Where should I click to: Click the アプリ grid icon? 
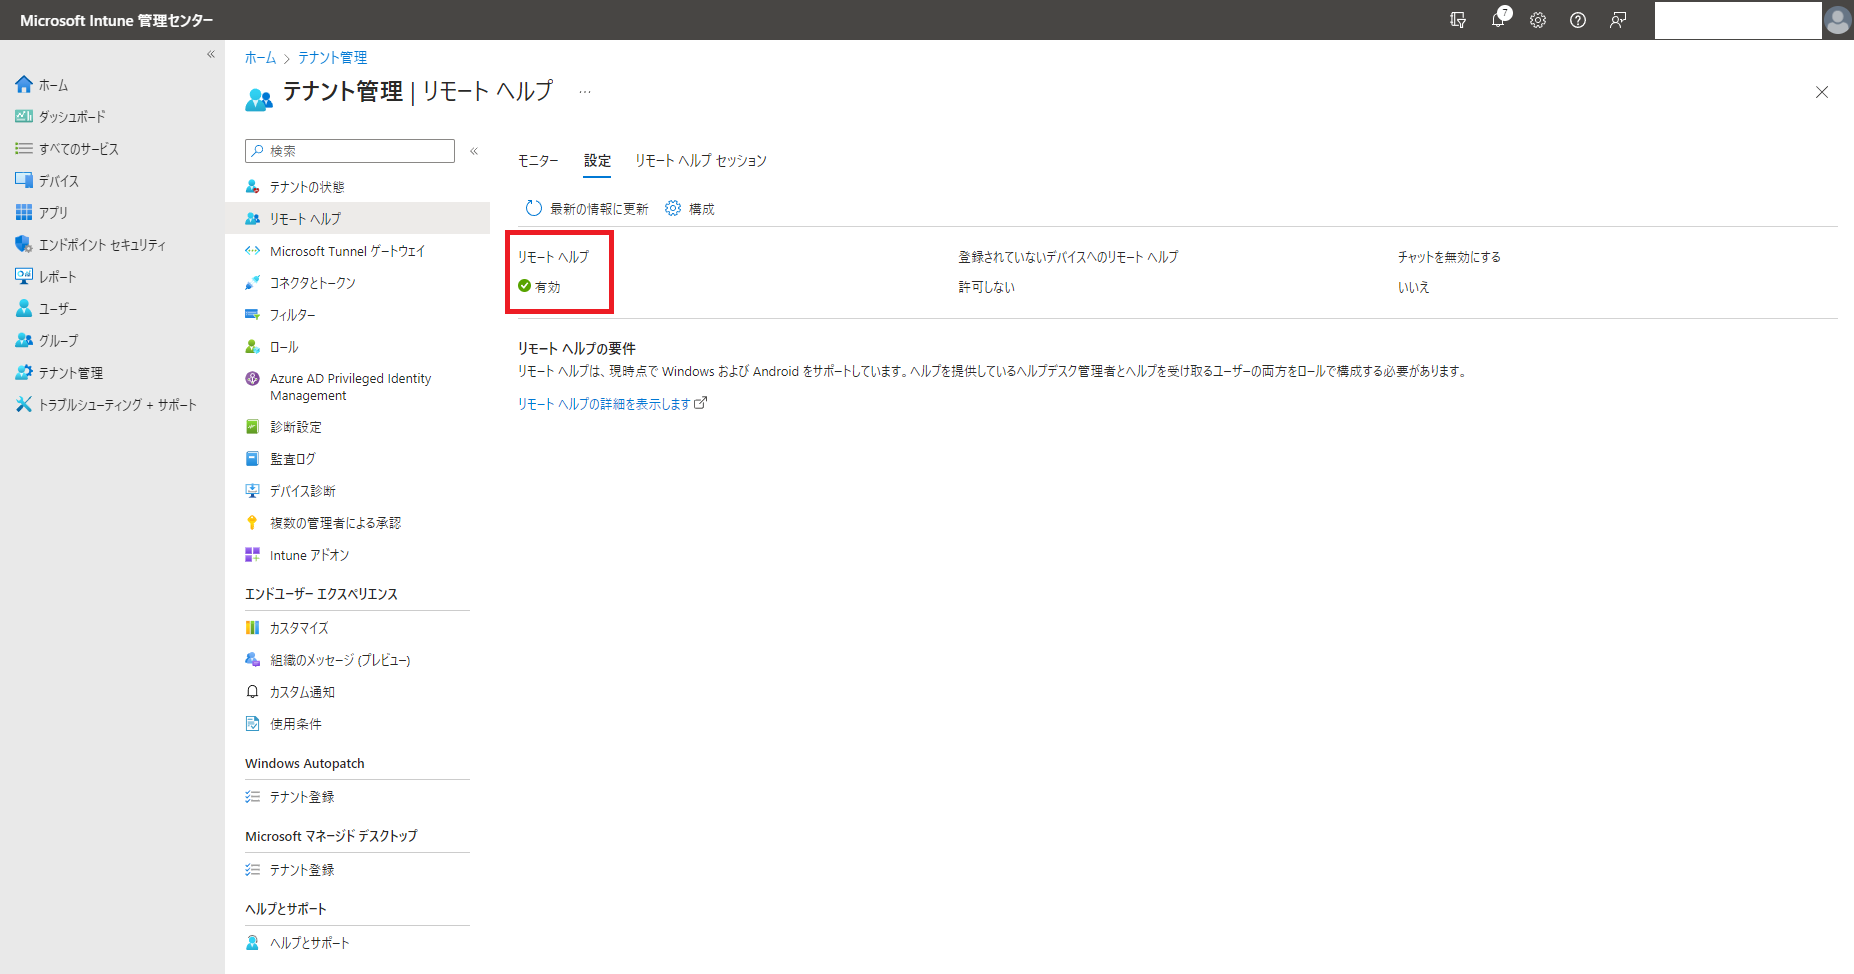tap(25, 212)
